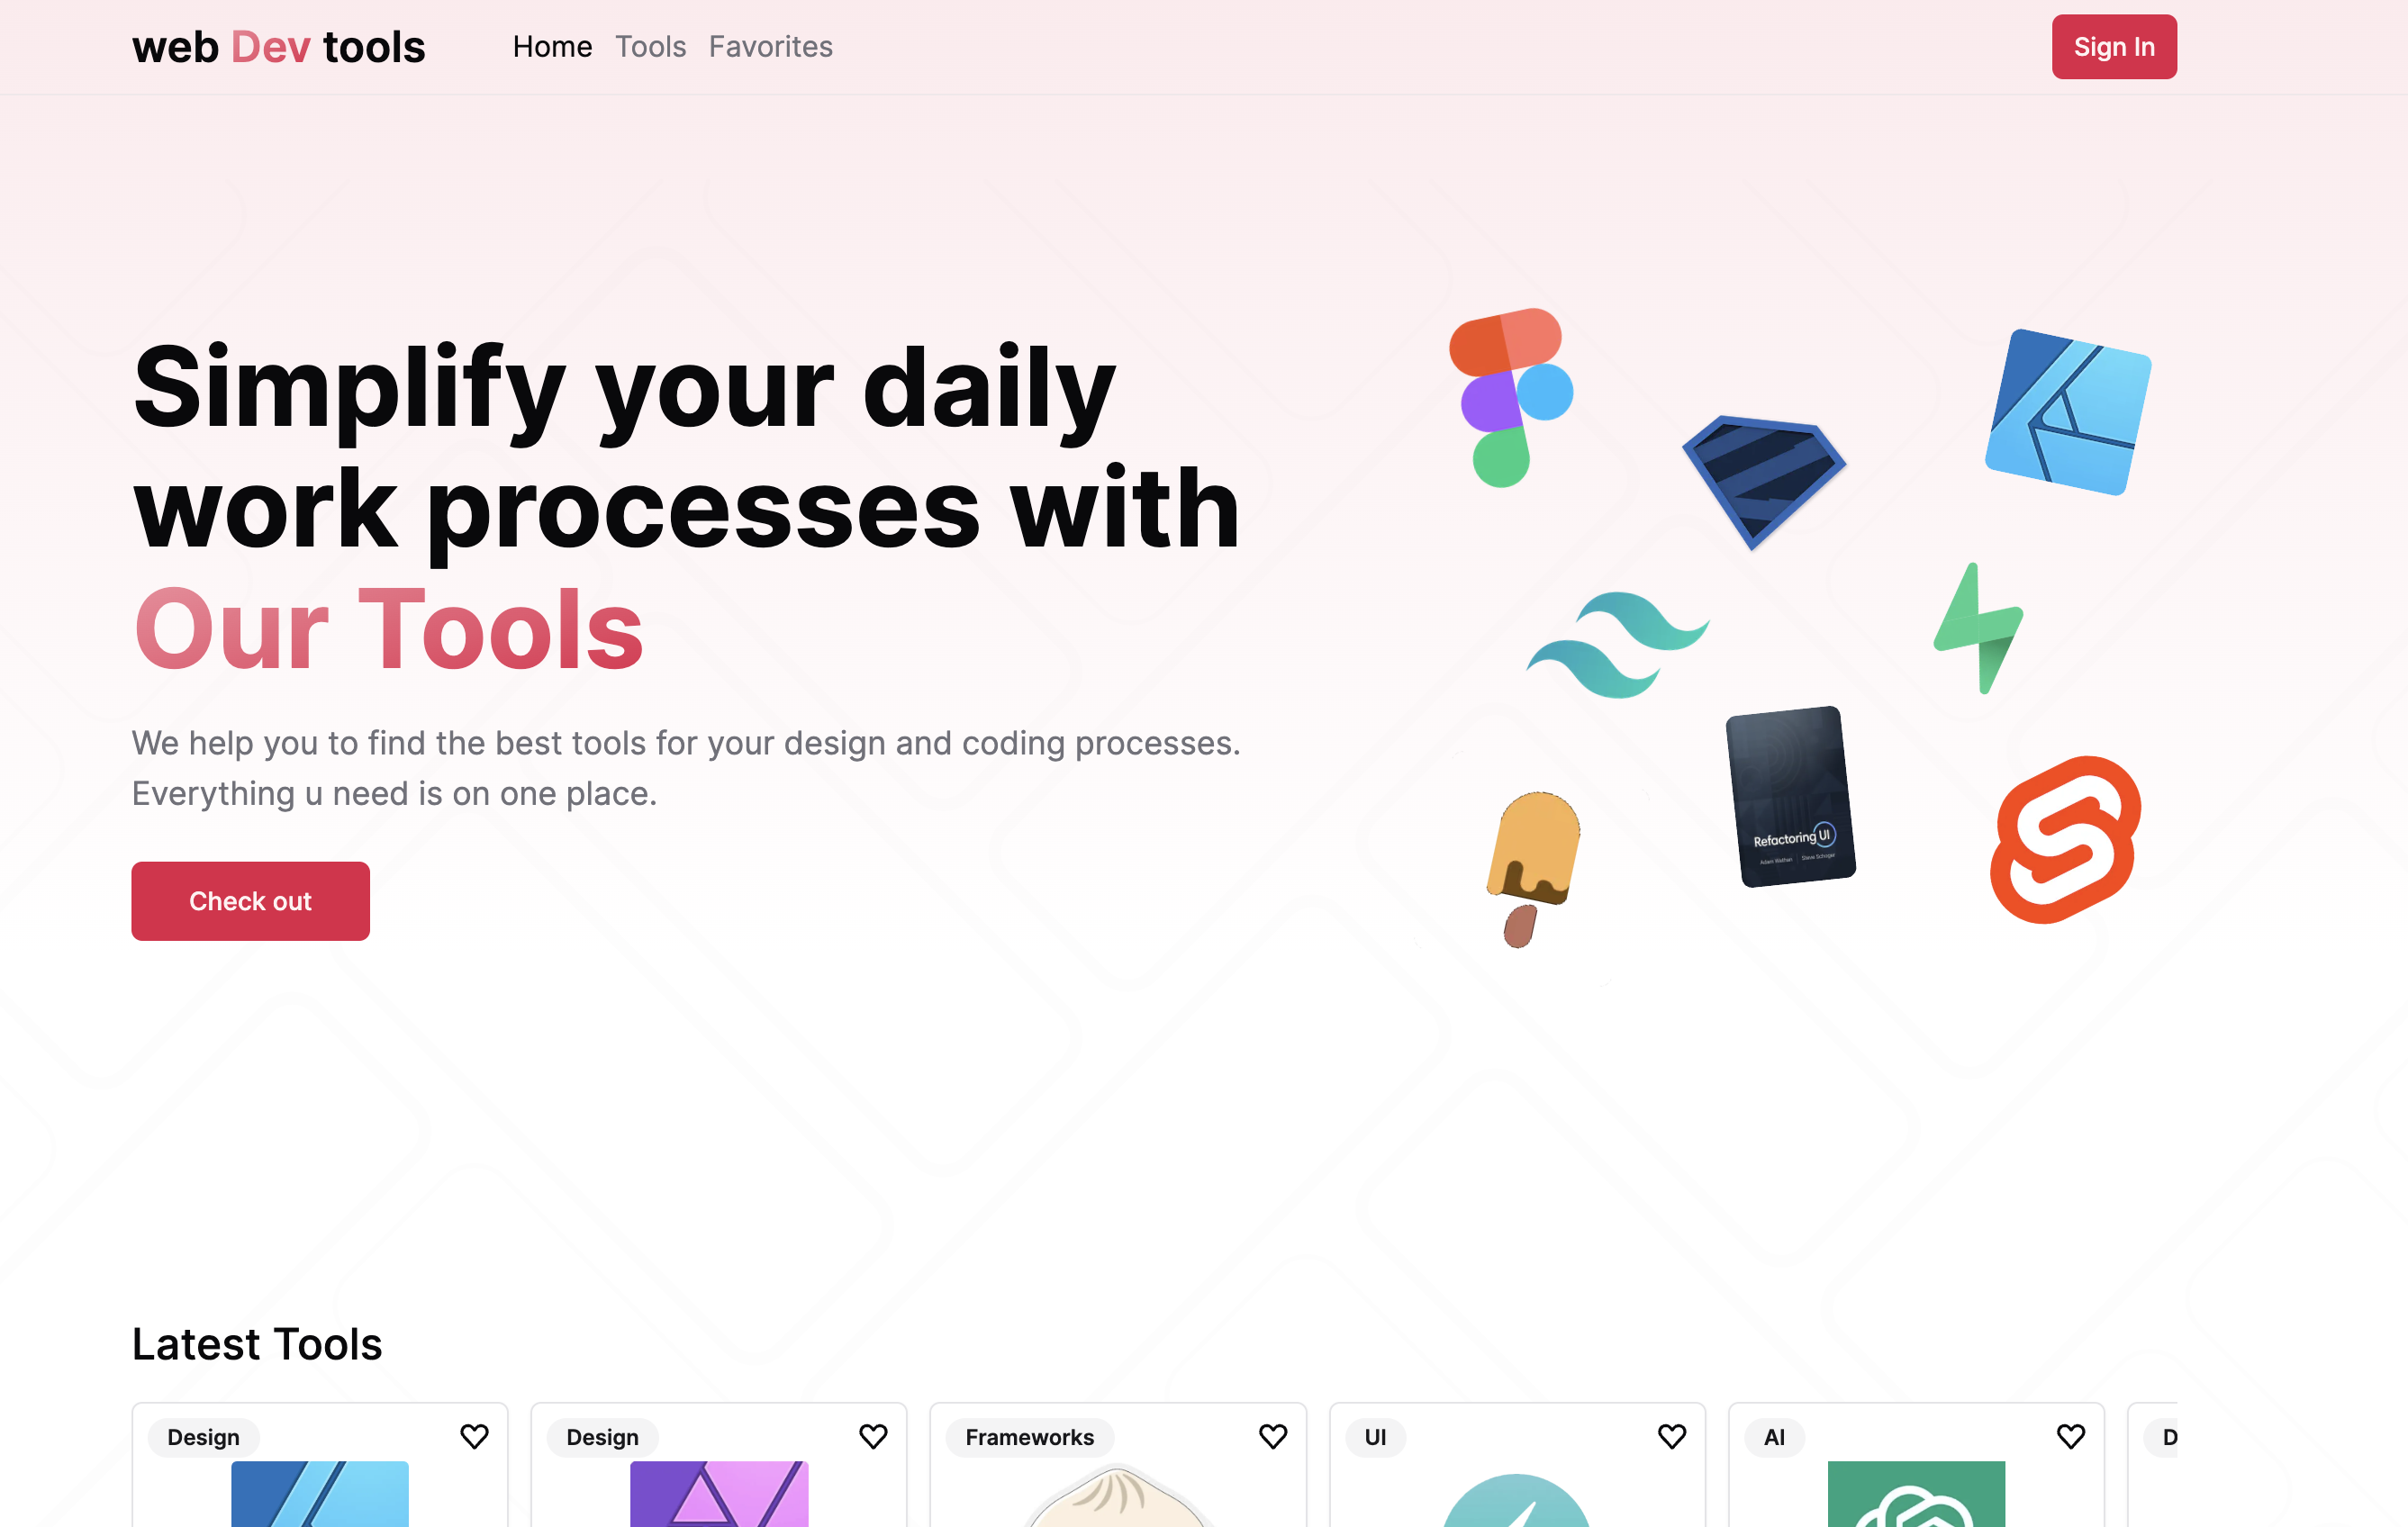Open the Favorites navigation menu
Image resolution: width=2408 pixels, height=1527 pixels.
769,46
